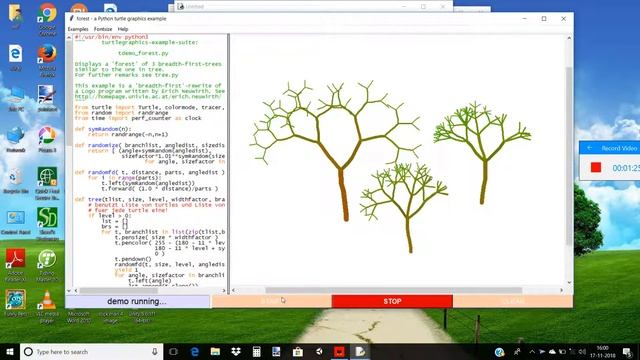Open Edge from the taskbar
This screenshot has width=640, height=360.
(195, 351)
